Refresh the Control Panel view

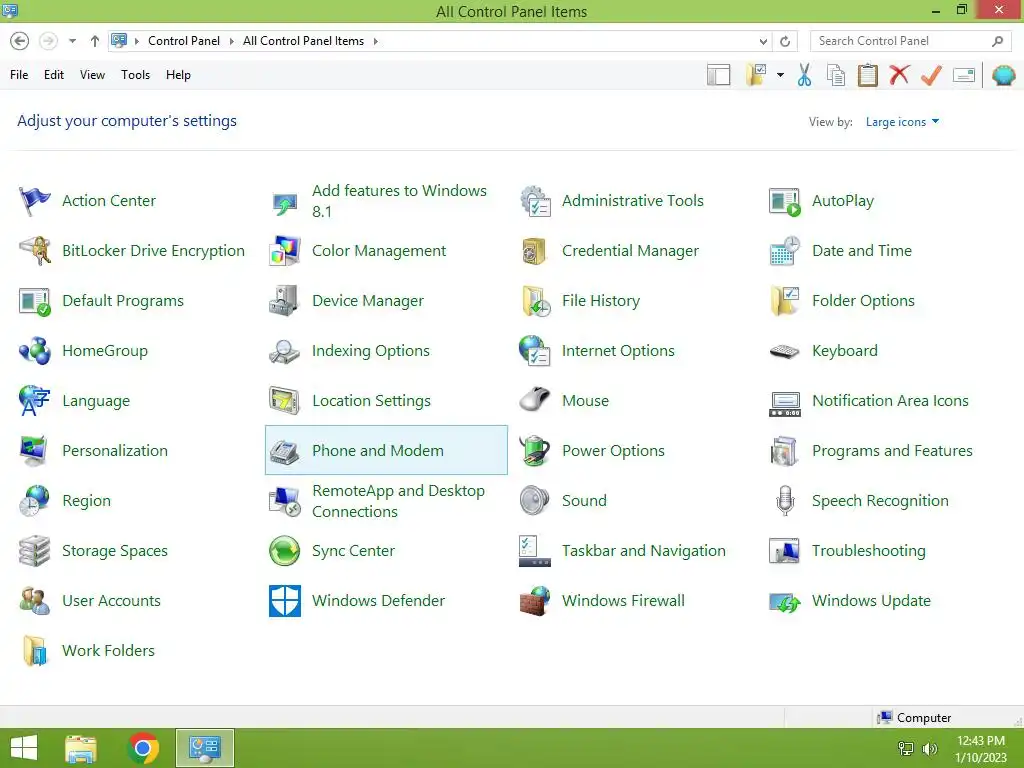tap(785, 41)
